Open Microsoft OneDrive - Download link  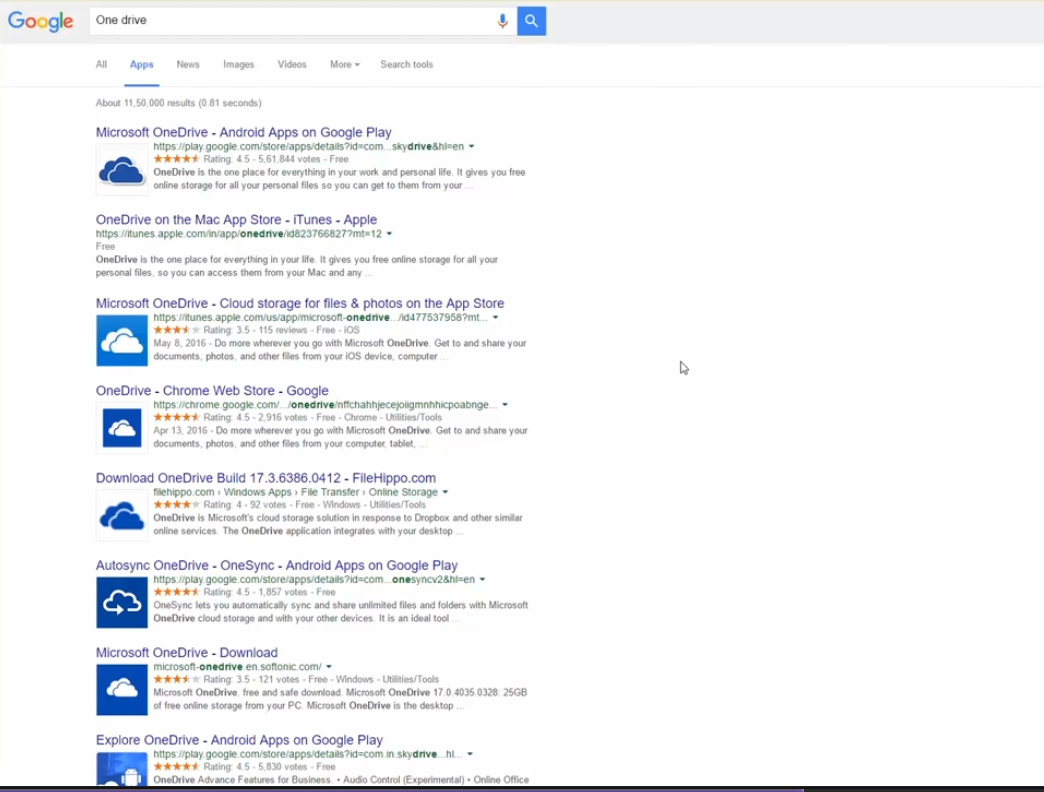pos(187,652)
